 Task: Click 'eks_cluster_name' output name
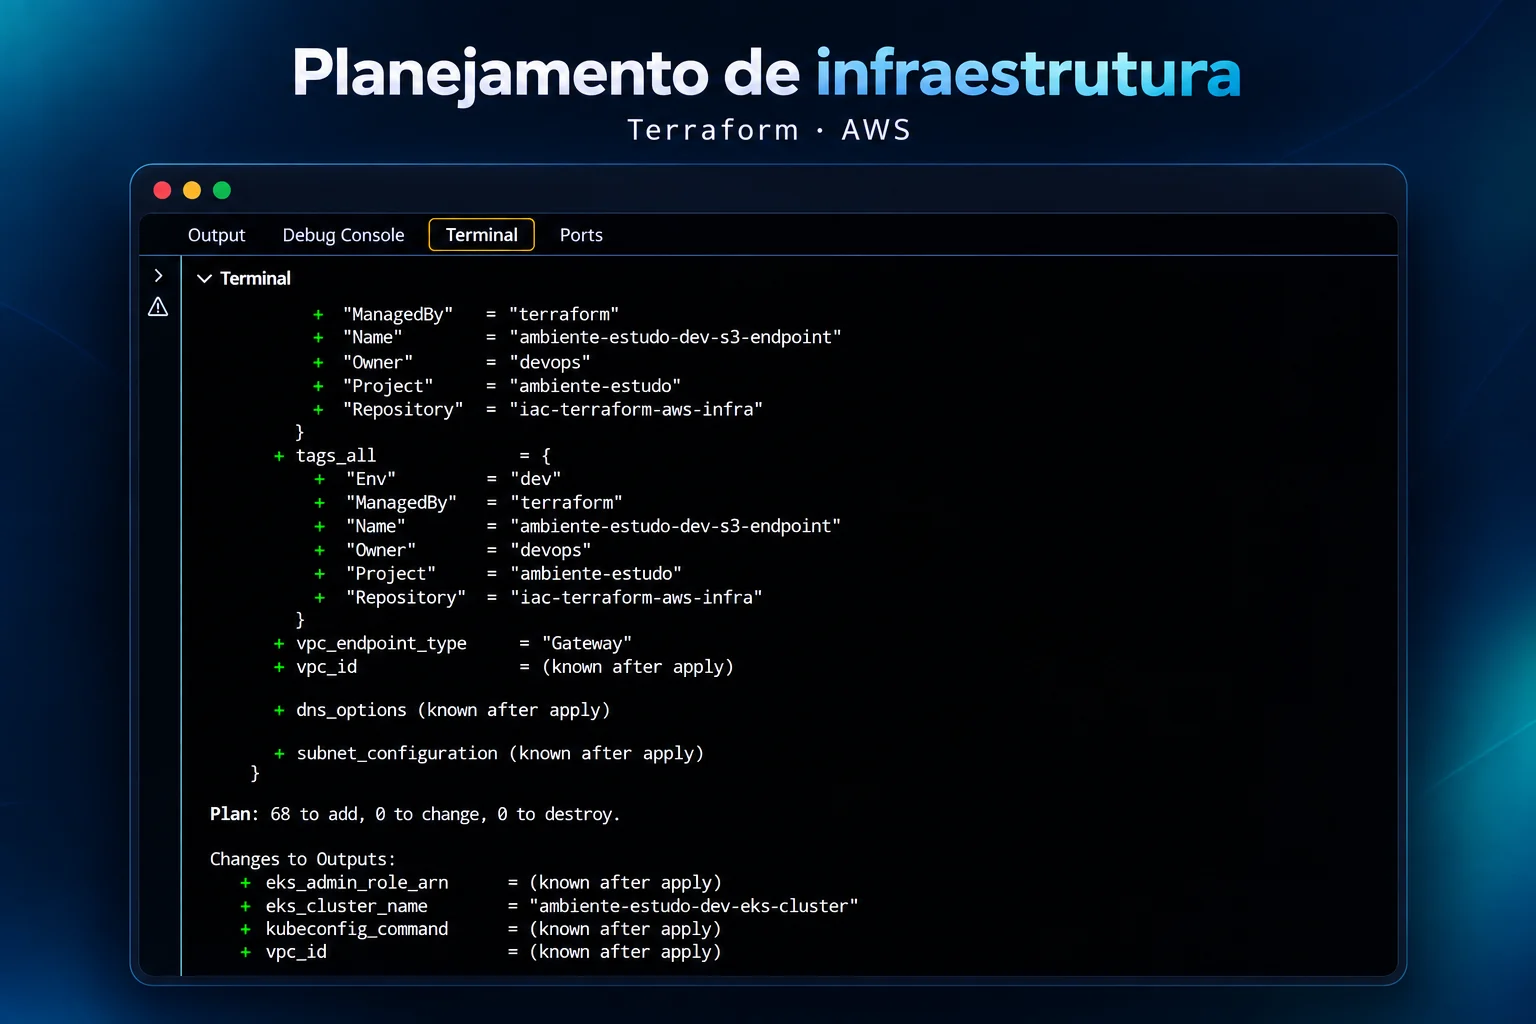point(346,906)
